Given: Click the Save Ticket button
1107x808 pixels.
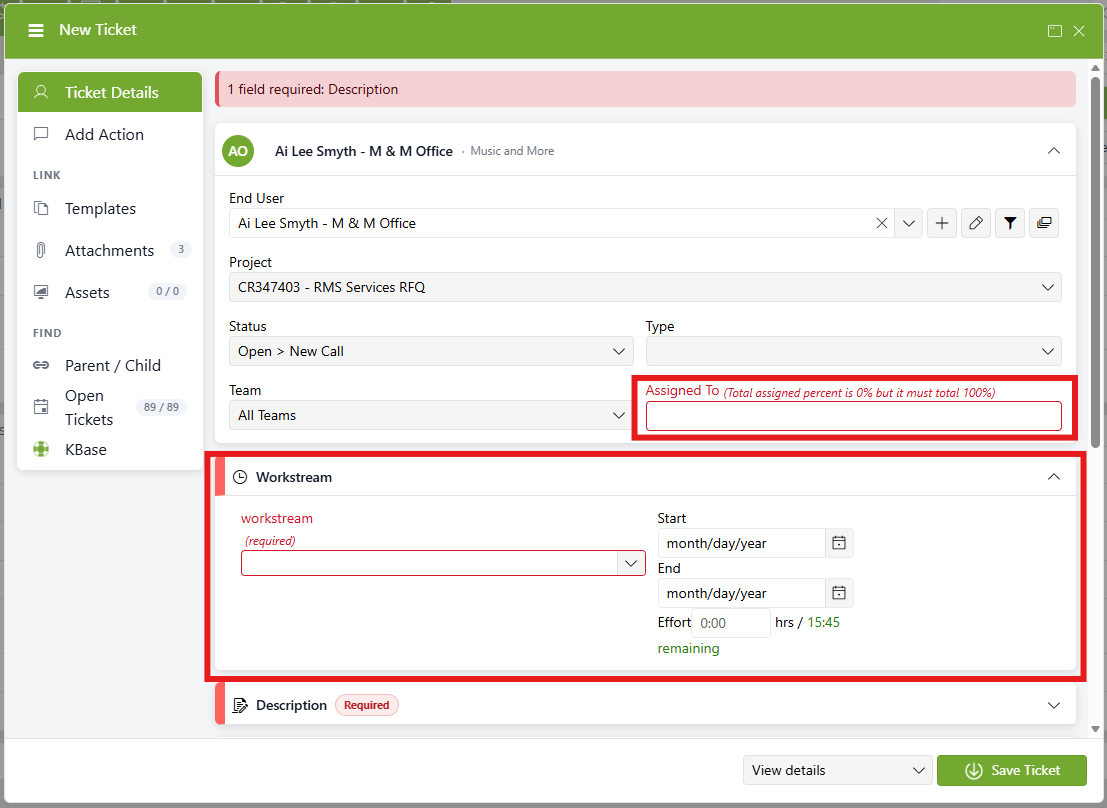Looking at the screenshot, I should coord(1012,770).
